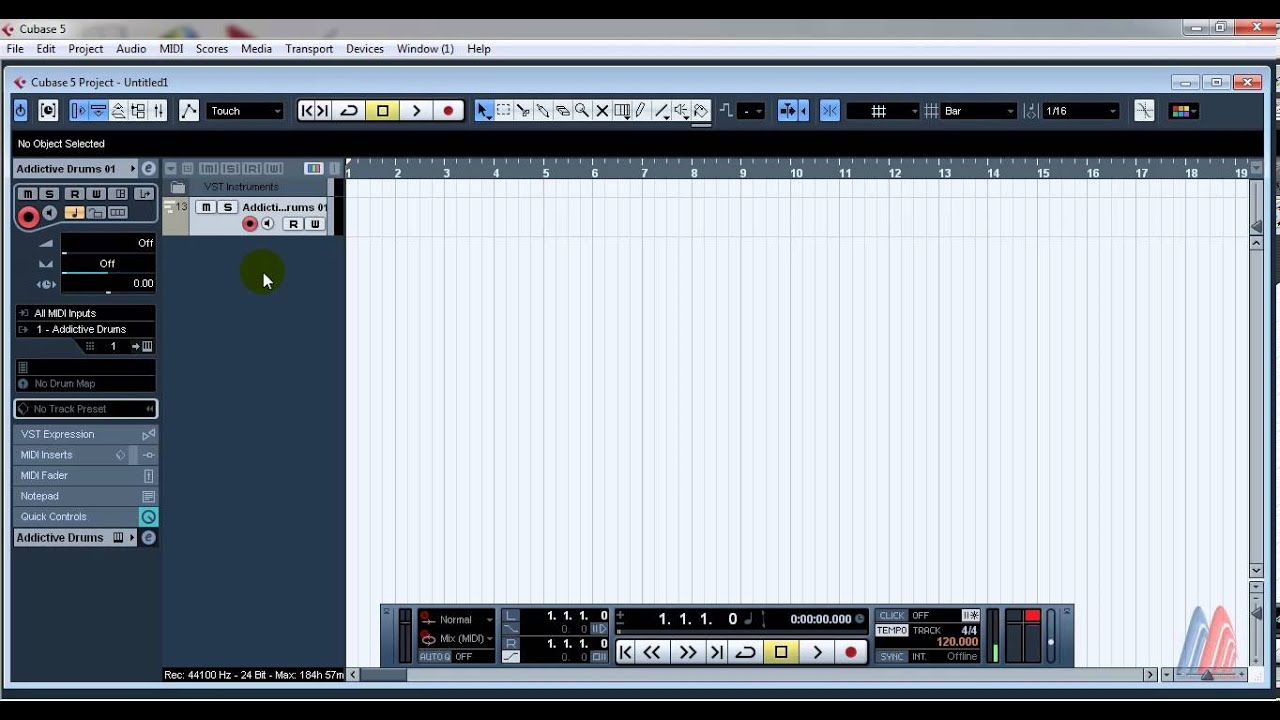Select the Erase tool
The width and height of the screenshot is (1280, 720).
(x=563, y=111)
